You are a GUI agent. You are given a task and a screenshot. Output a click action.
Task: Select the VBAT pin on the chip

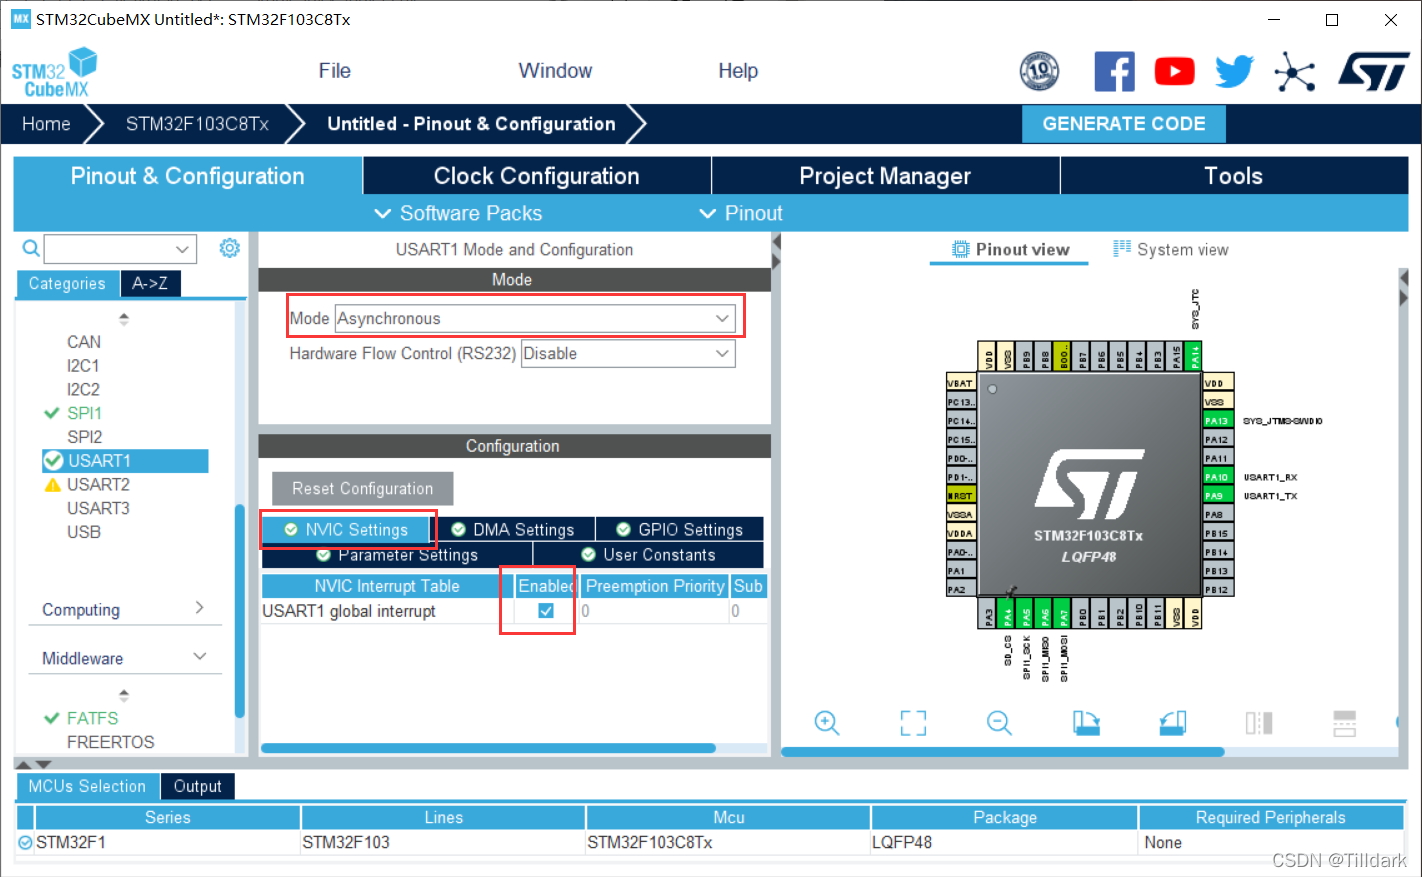[961, 383]
